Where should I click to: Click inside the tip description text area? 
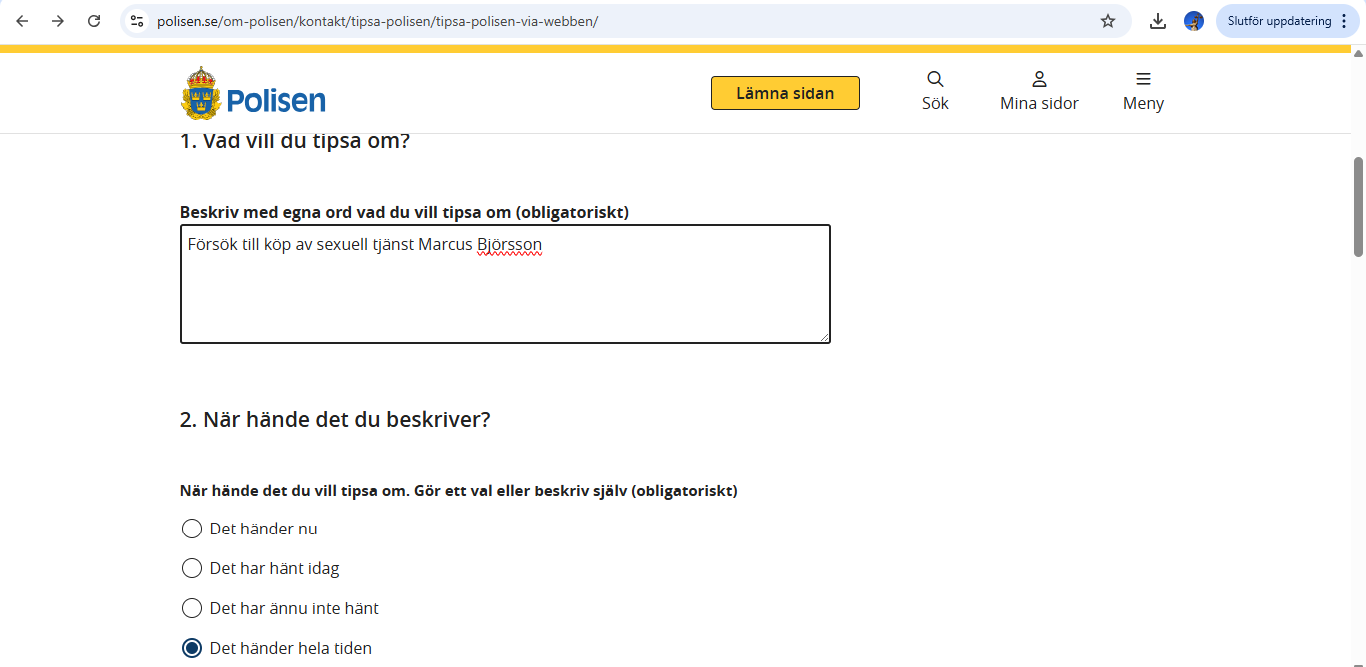click(x=505, y=290)
